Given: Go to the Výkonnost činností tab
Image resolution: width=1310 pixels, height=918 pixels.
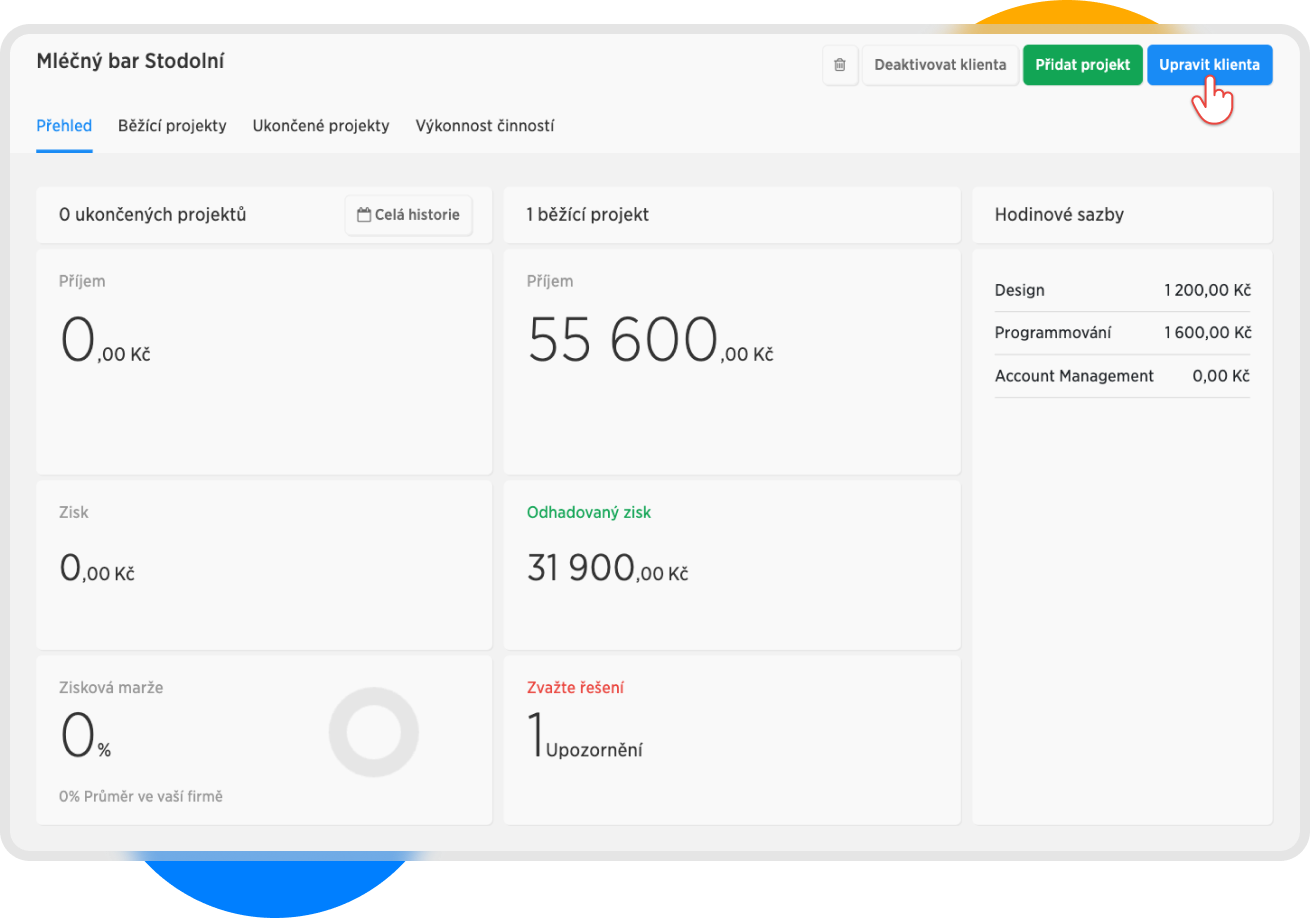Looking at the screenshot, I should click(485, 126).
